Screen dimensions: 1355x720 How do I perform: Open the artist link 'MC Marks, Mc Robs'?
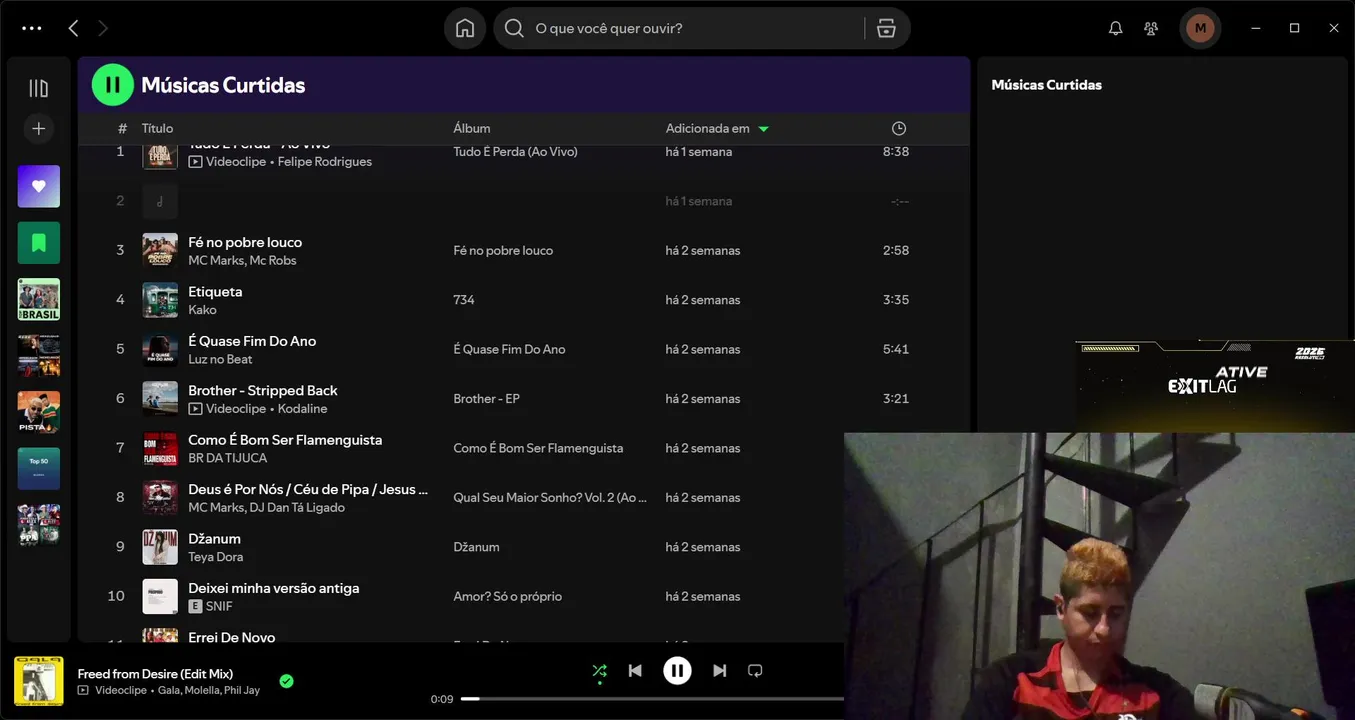242,260
